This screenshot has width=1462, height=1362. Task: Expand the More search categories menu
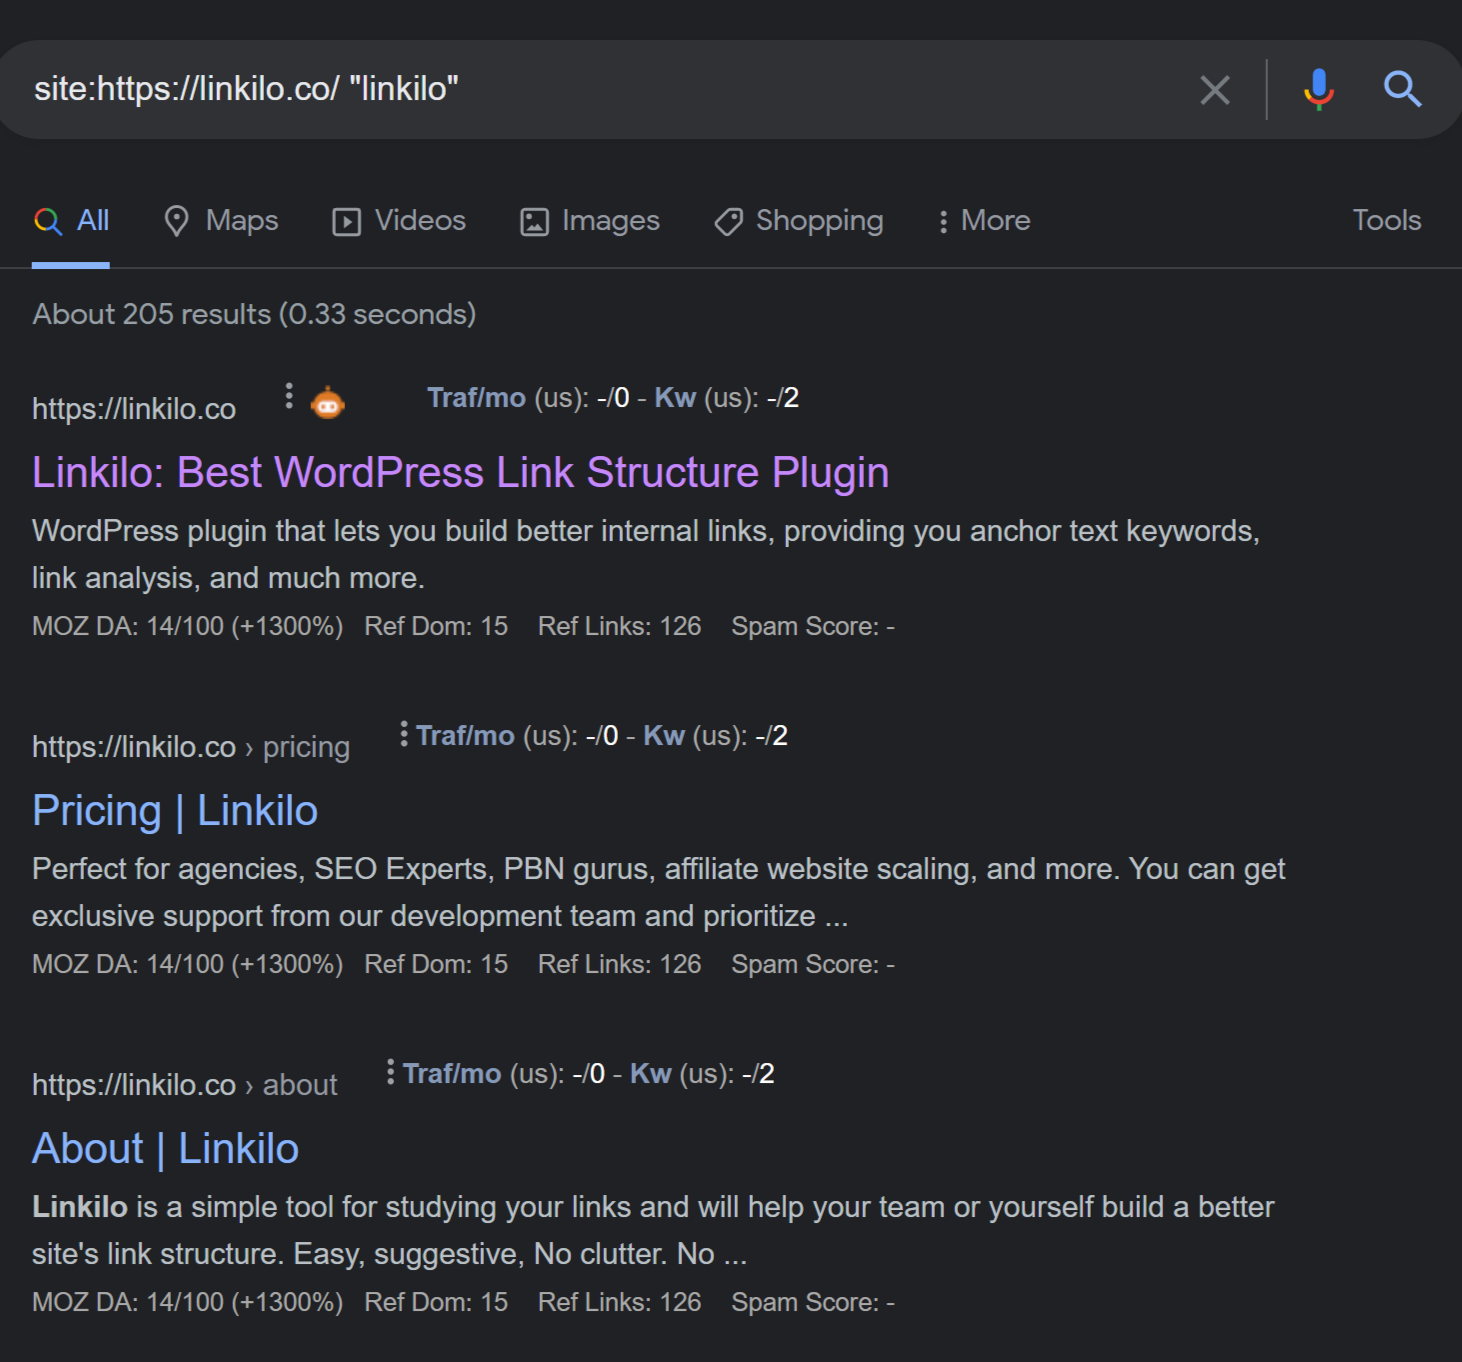point(984,221)
